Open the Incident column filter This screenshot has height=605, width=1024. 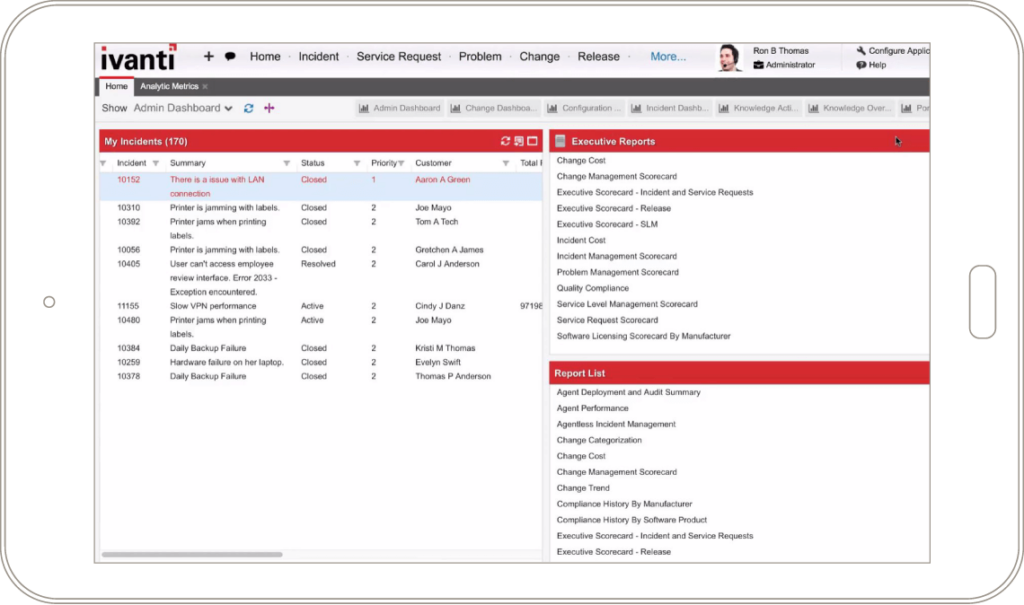point(155,163)
